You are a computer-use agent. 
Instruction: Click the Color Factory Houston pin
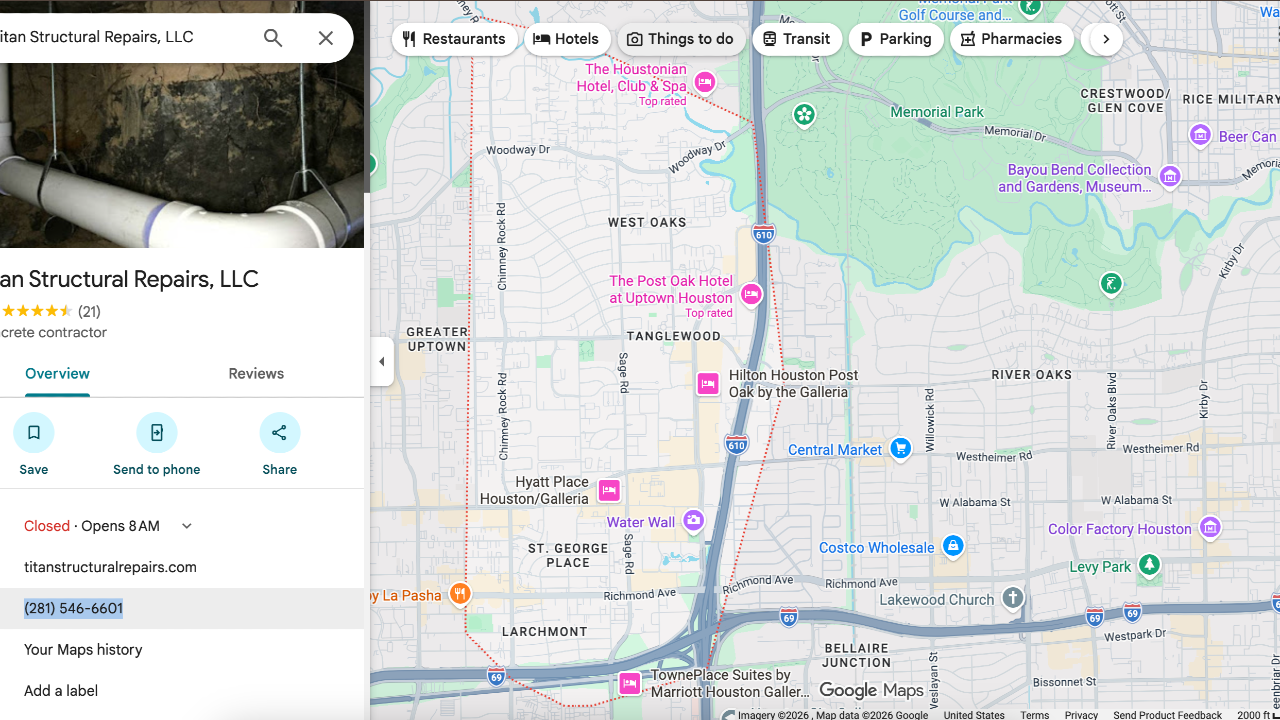pyautogui.click(x=1210, y=527)
